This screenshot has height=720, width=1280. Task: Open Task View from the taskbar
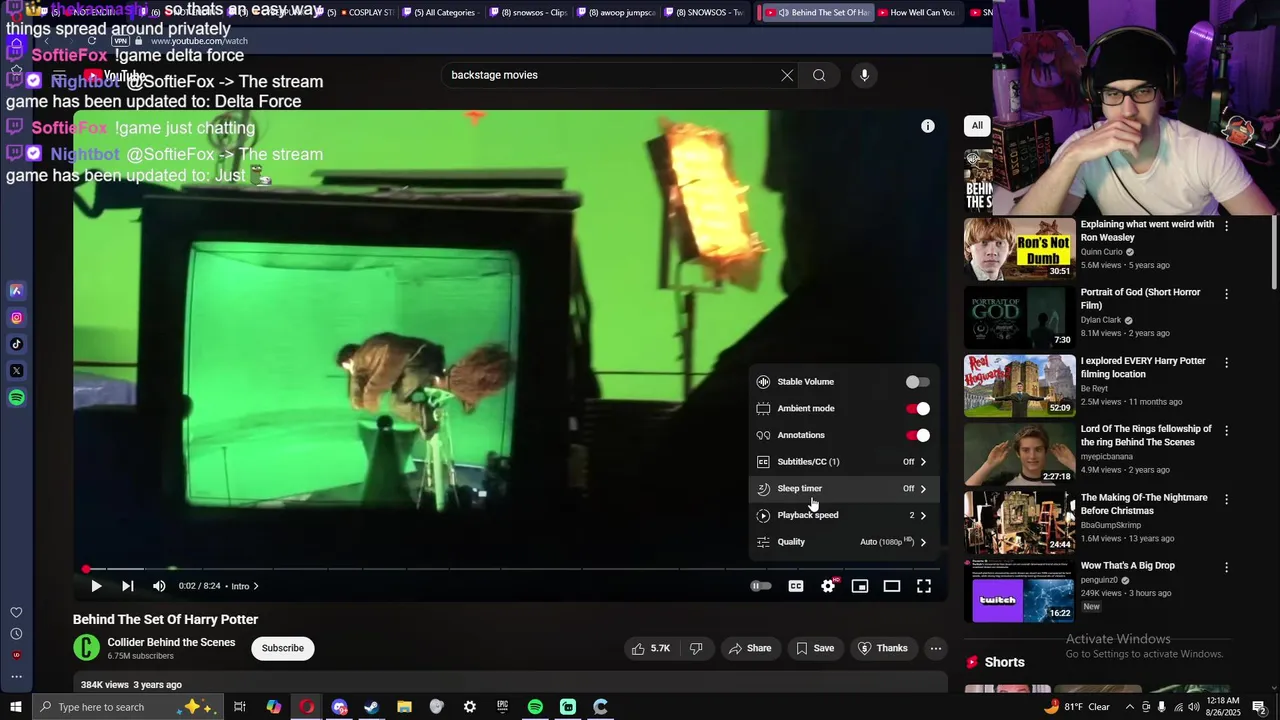point(240,707)
